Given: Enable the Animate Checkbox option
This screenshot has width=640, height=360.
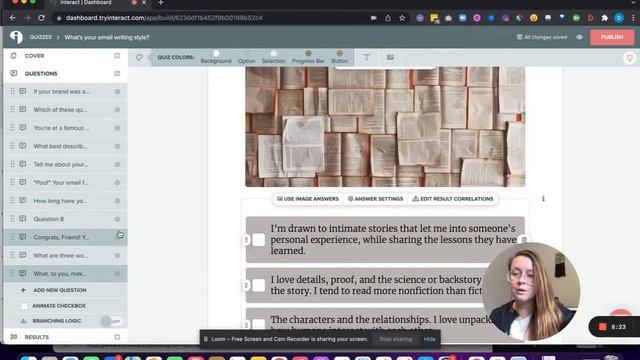Looking at the screenshot, I should 24,306.
